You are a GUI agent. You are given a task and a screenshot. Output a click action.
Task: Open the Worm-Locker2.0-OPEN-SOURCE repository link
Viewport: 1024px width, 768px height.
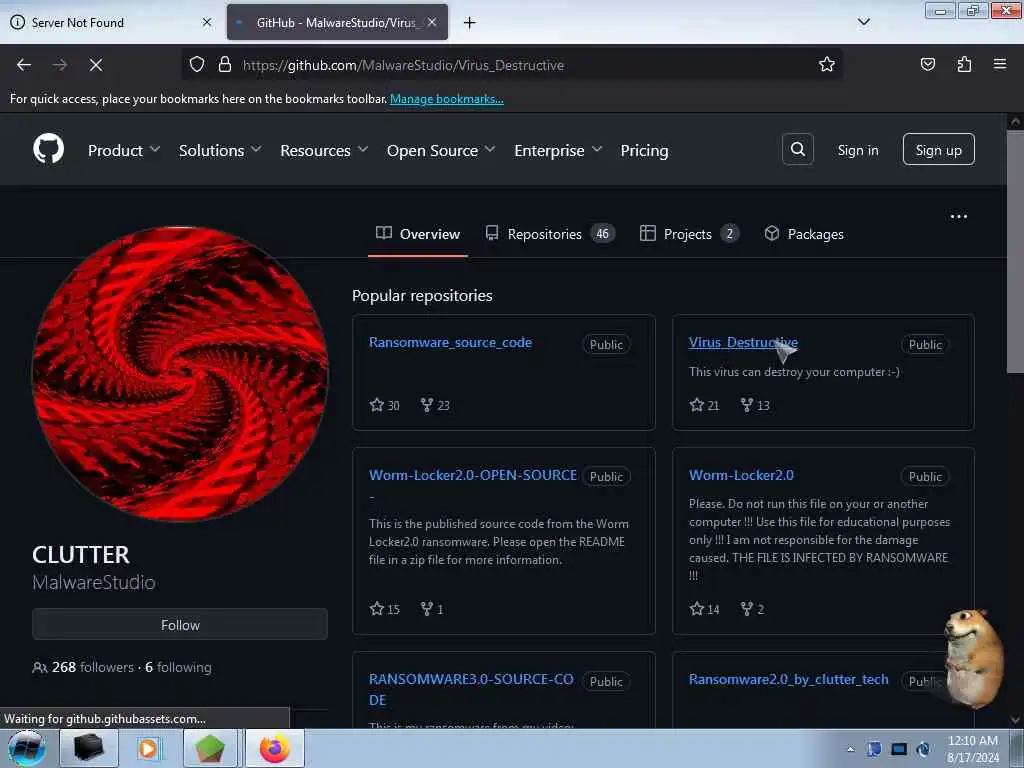click(x=473, y=475)
